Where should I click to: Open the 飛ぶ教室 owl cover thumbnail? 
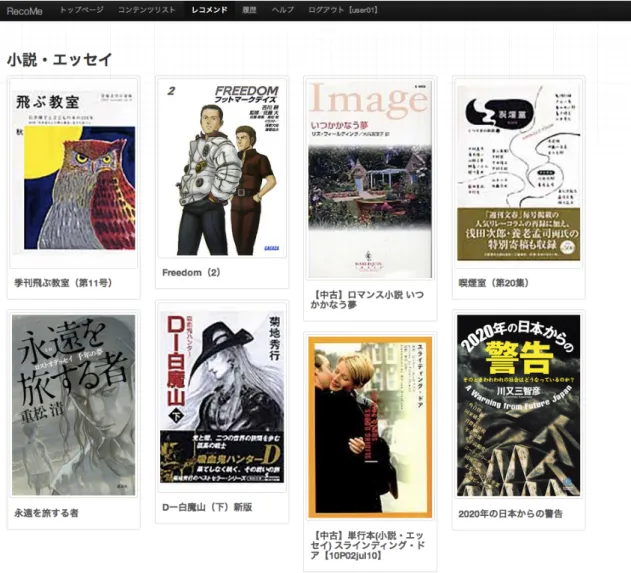tap(74, 173)
